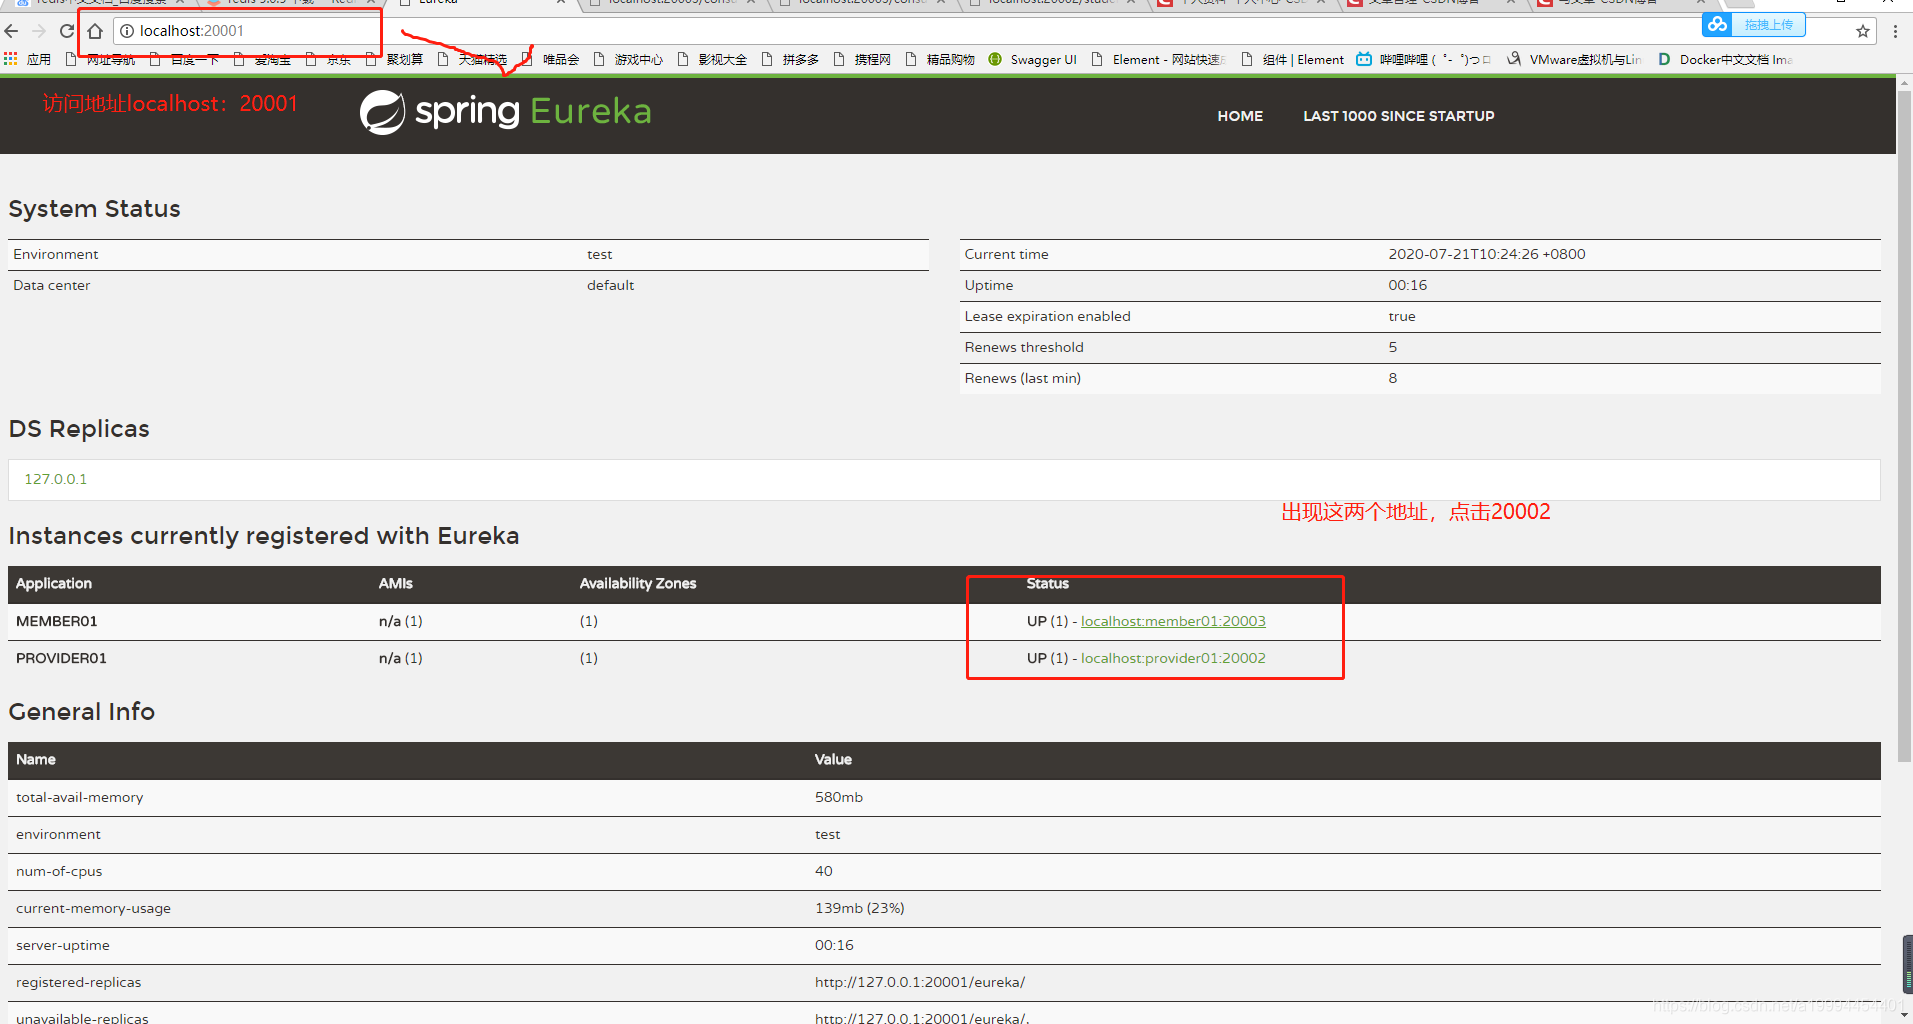This screenshot has width=1913, height=1024.
Task: Click the Renews (last min) label
Action: pos(1023,378)
